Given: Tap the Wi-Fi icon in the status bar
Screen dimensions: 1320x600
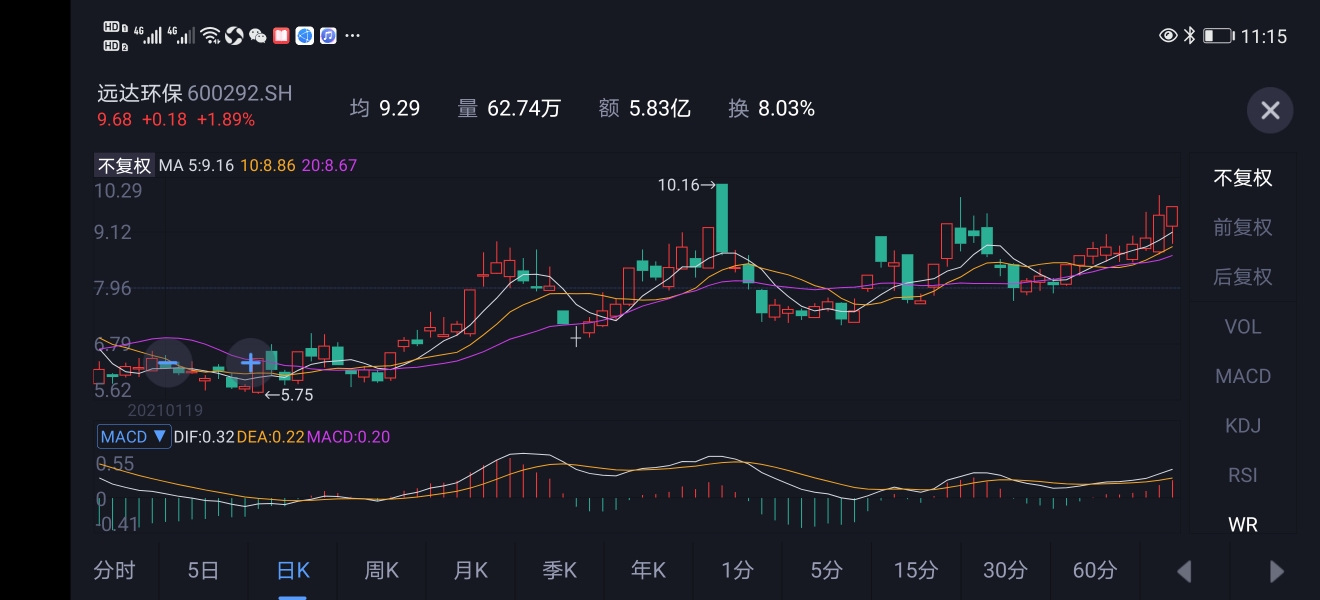Looking at the screenshot, I should [x=211, y=34].
